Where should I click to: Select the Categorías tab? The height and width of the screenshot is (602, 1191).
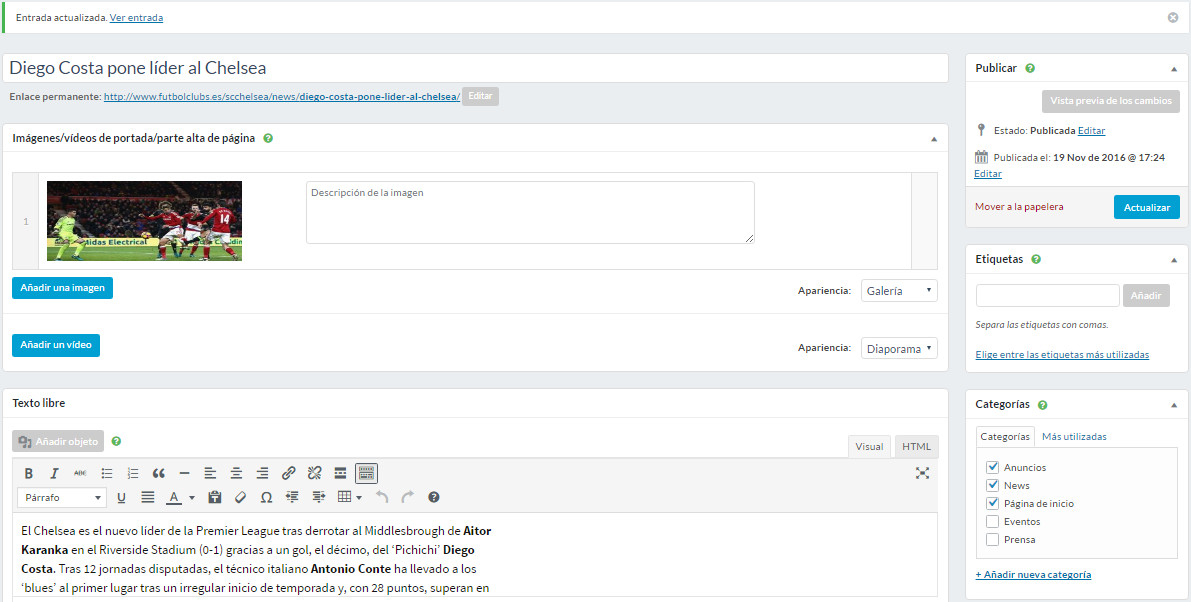[1004, 437]
